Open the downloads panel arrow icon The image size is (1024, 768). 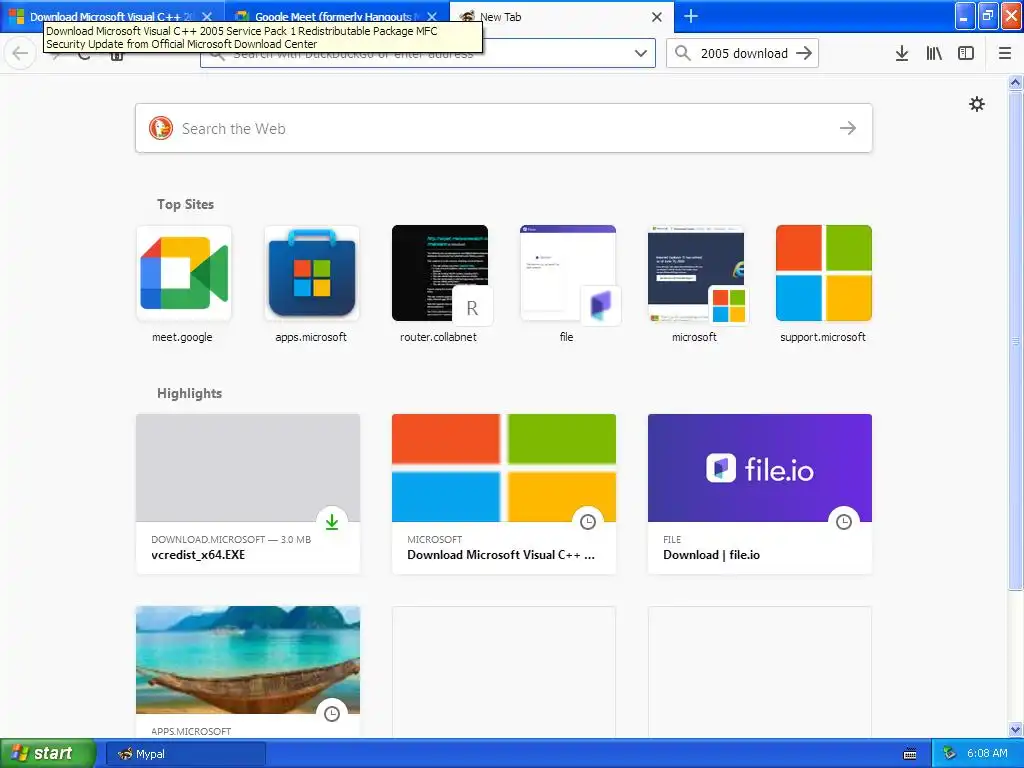coord(902,54)
